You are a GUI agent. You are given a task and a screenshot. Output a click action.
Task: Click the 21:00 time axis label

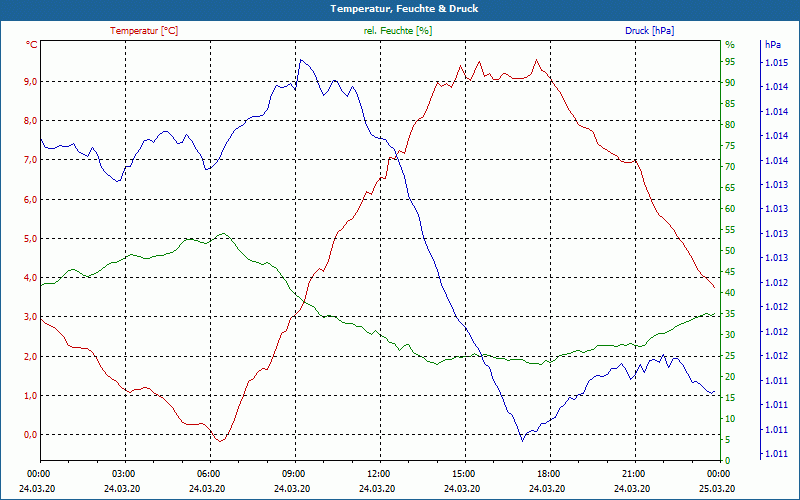click(x=633, y=474)
